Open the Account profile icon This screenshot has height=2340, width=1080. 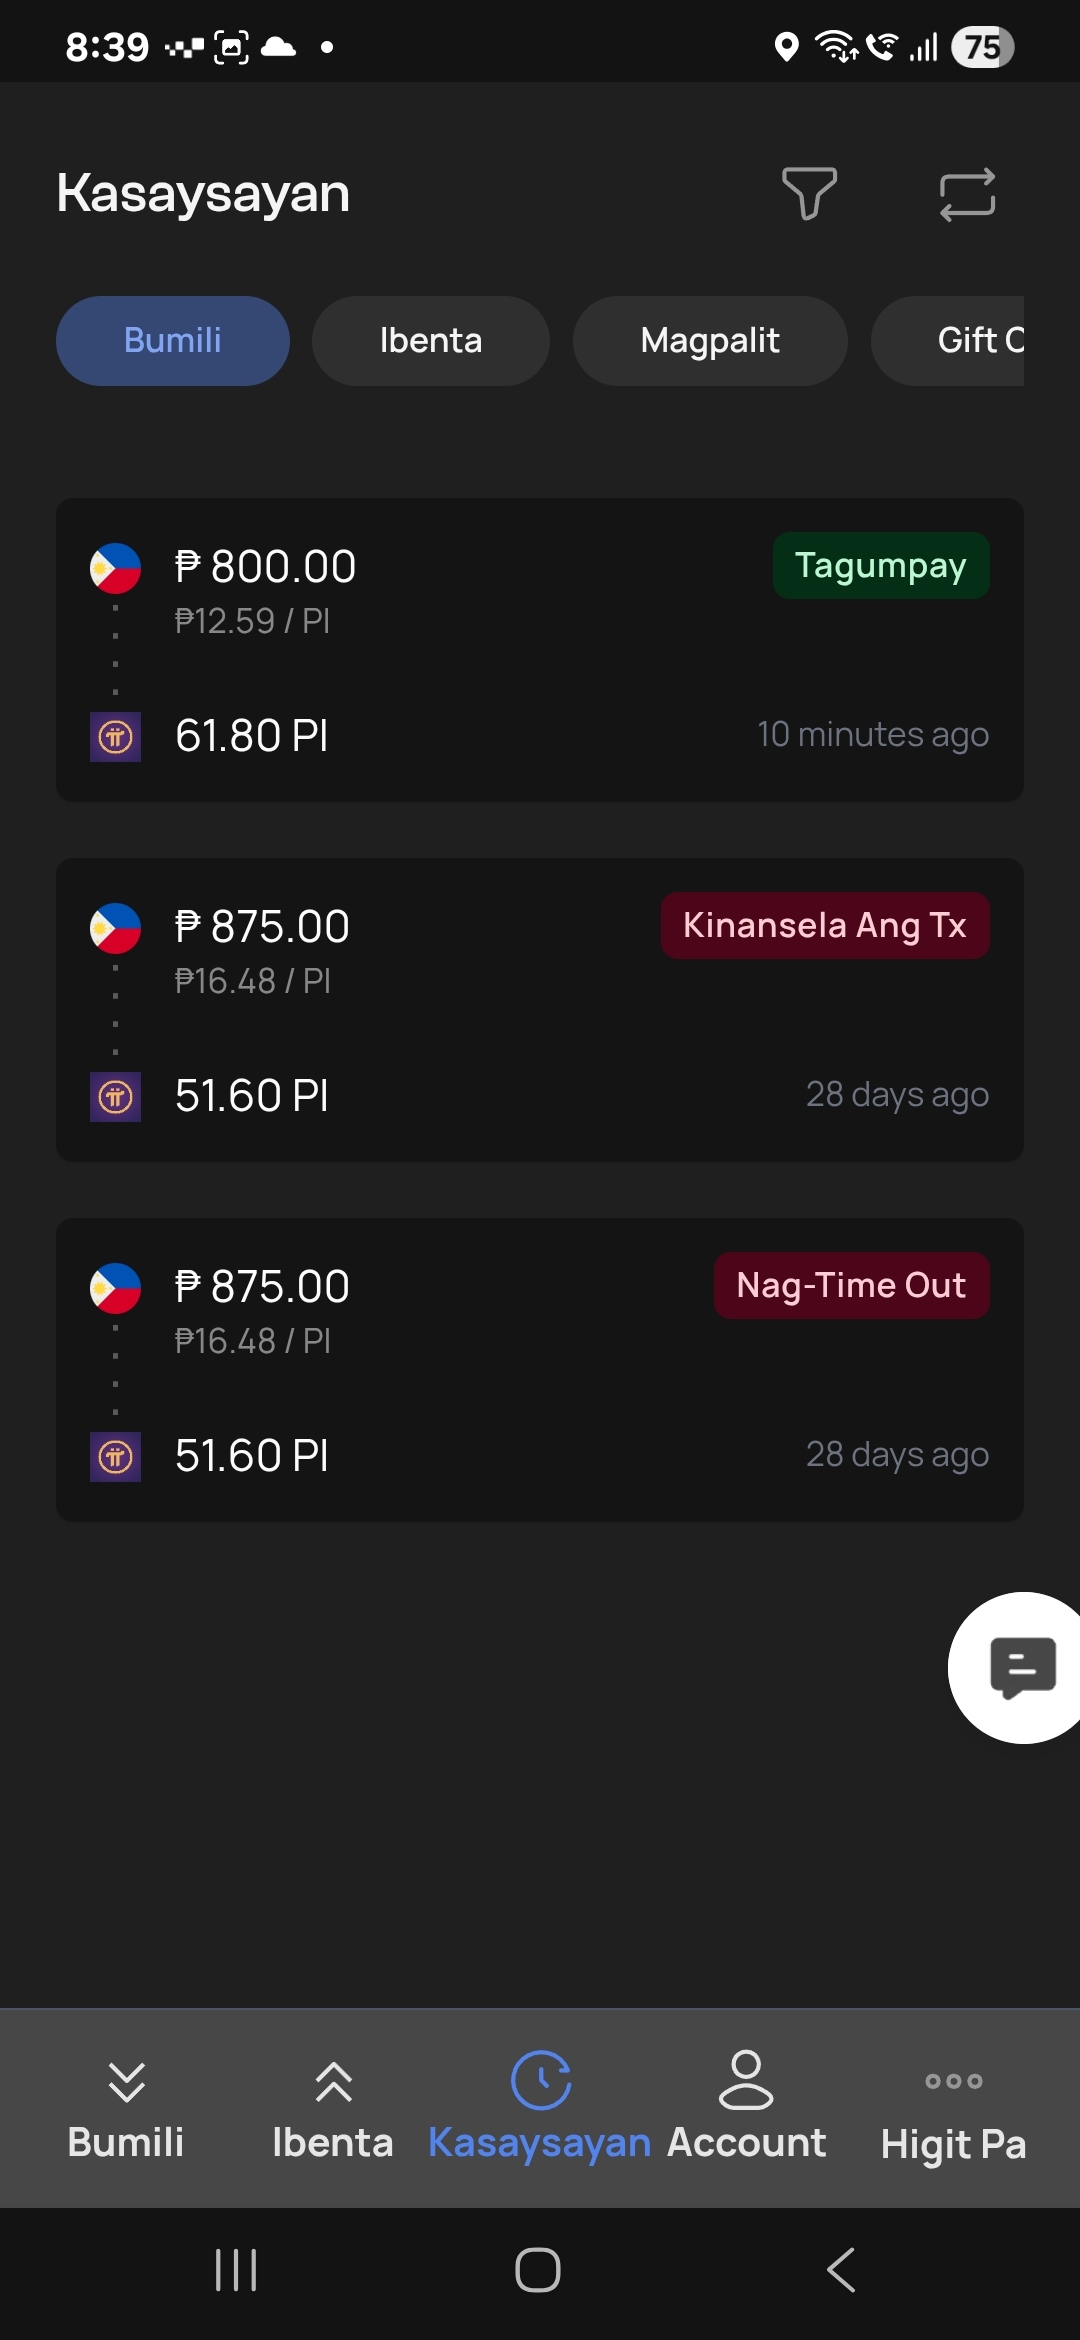point(746,2080)
